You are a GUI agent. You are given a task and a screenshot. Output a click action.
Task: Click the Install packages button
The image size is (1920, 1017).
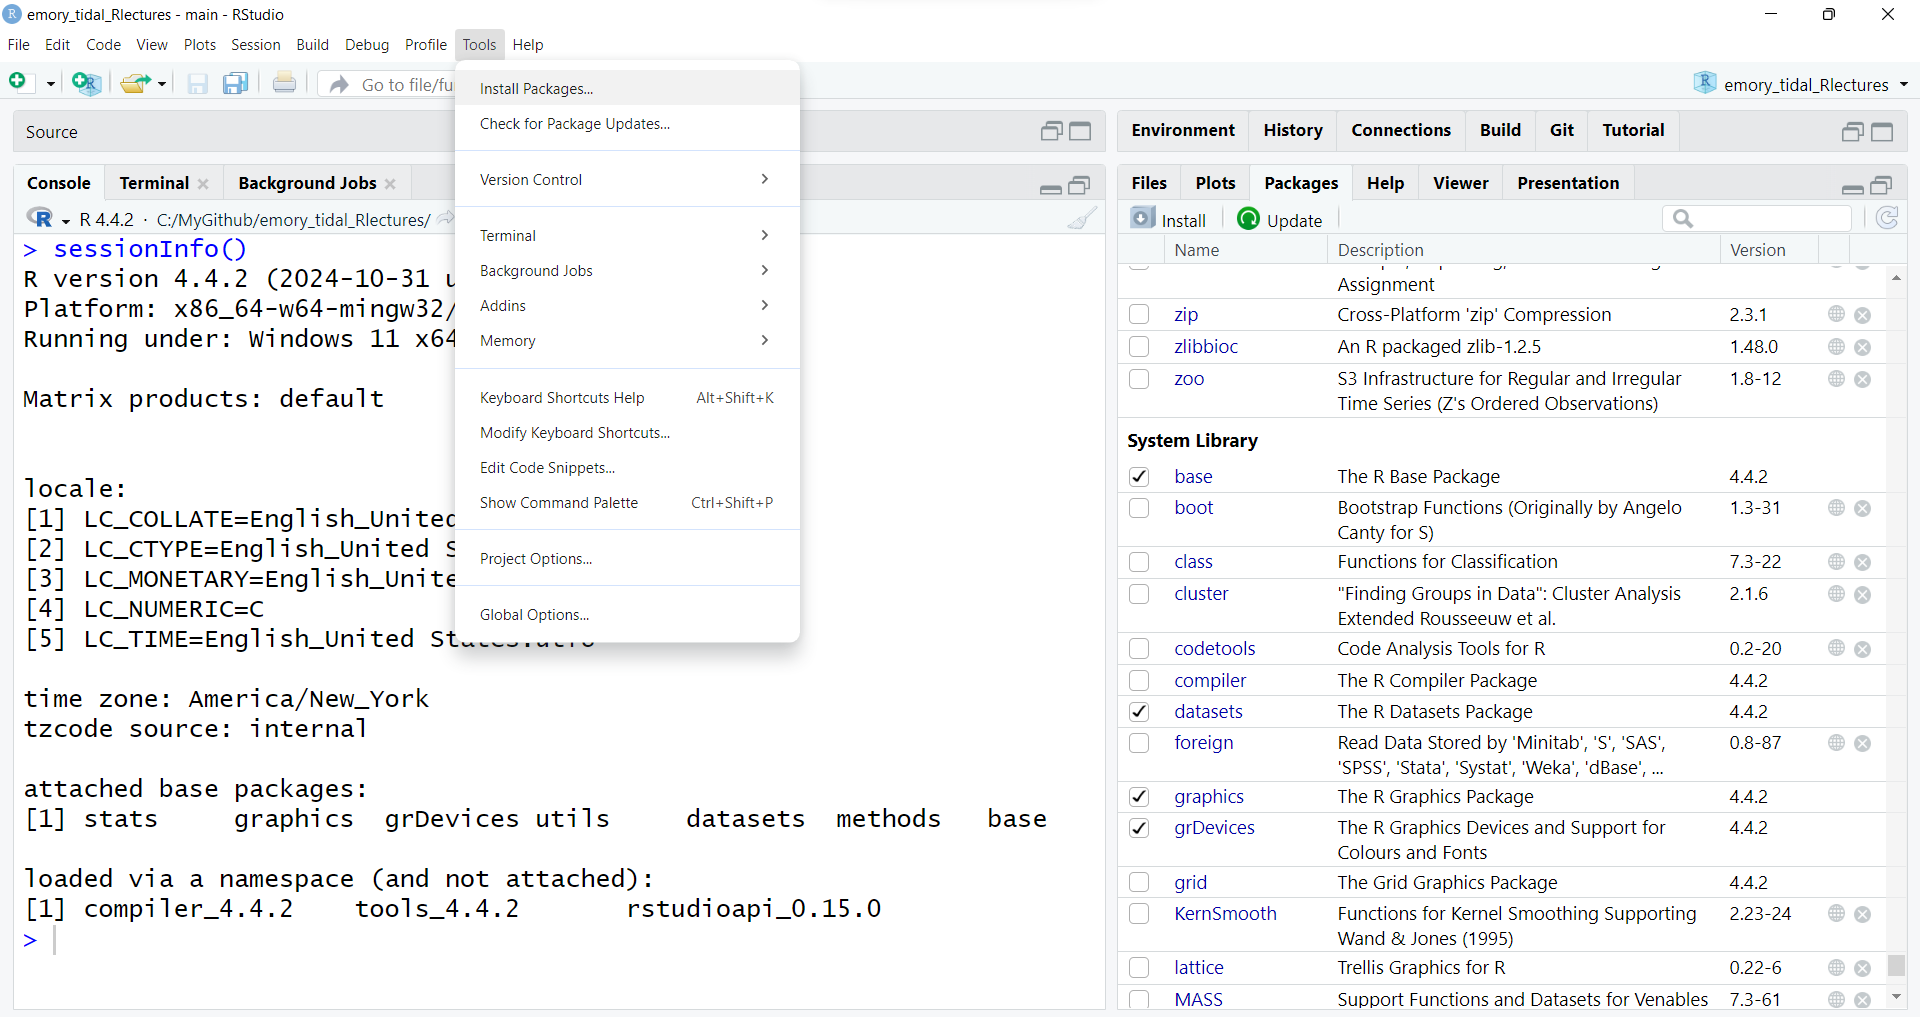click(x=1169, y=220)
